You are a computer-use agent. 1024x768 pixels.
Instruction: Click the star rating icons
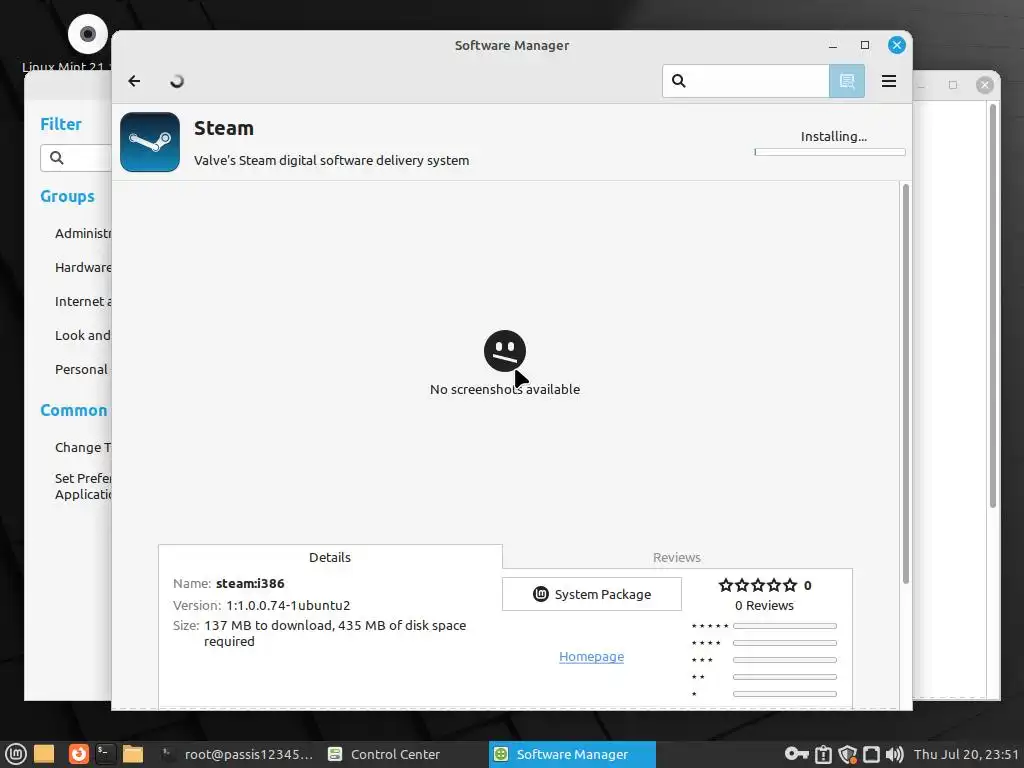click(758, 585)
